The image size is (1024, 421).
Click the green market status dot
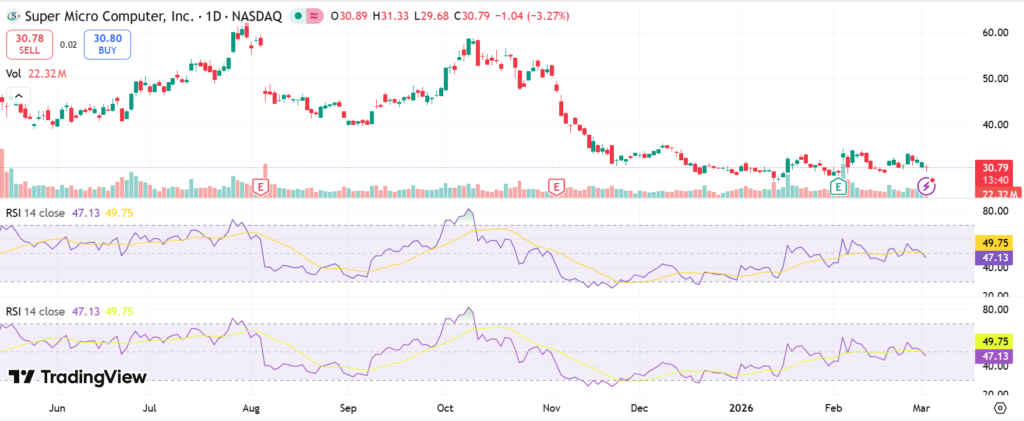click(298, 16)
